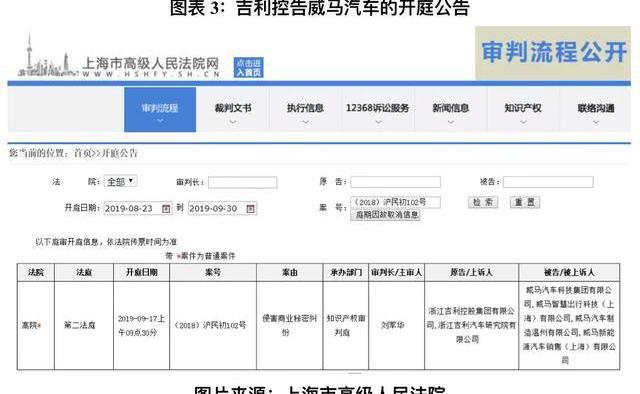
Task: Open the calendar picker beside end date 2019-09-30
Action: 251,209
